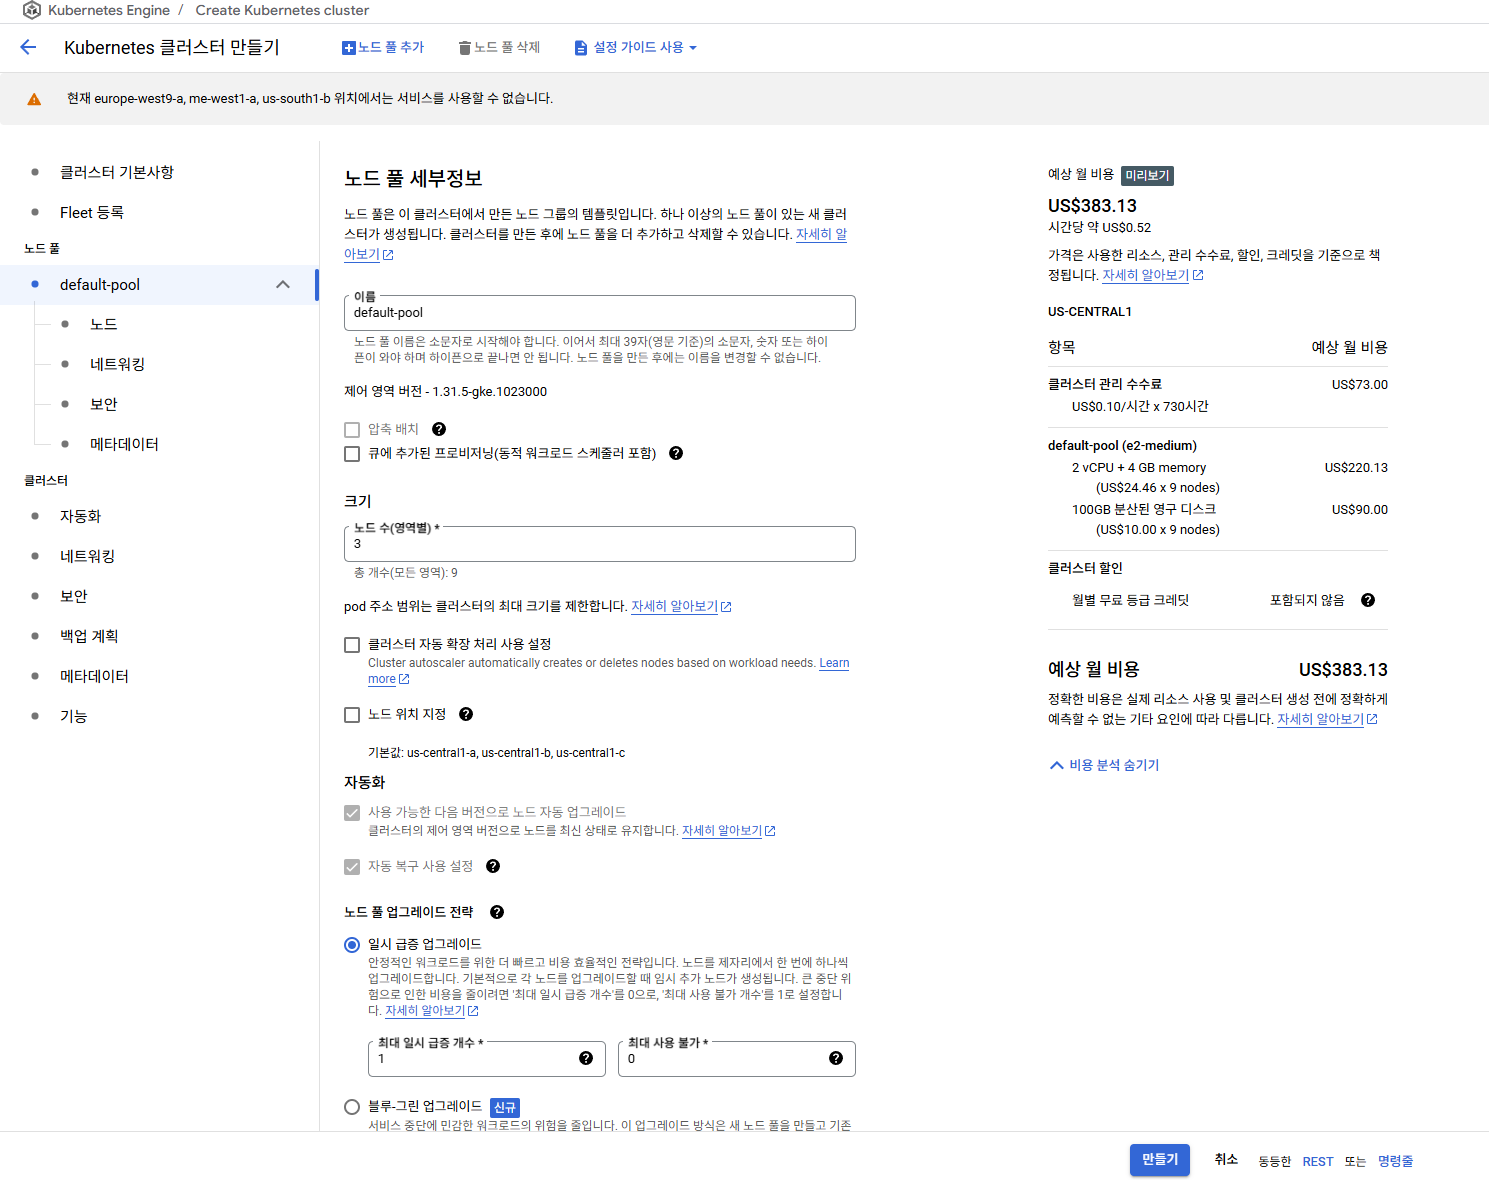Open help icon beside 포함되지 않음

click(x=1368, y=600)
